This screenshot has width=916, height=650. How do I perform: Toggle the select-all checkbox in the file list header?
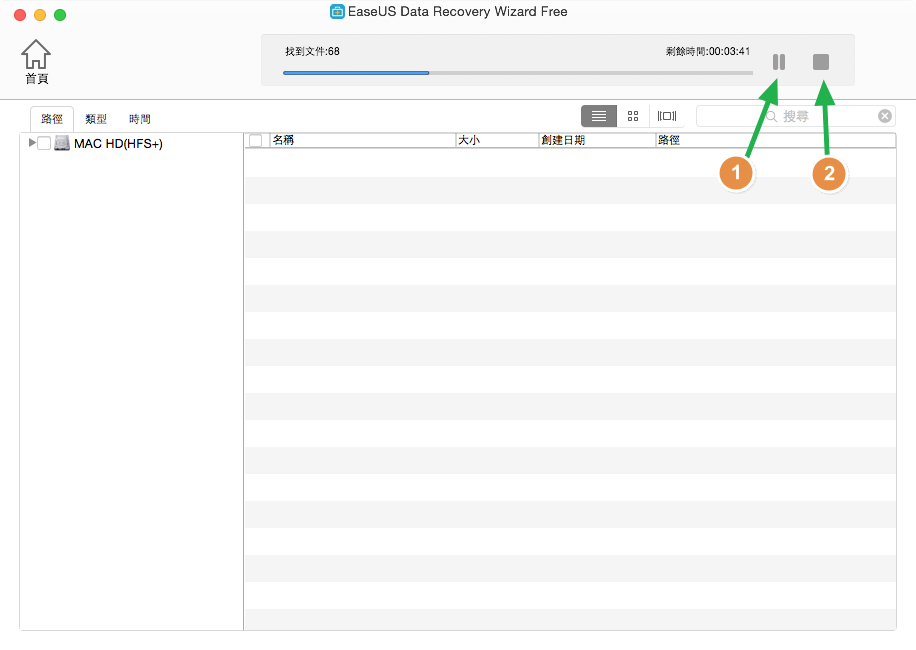point(256,141)
